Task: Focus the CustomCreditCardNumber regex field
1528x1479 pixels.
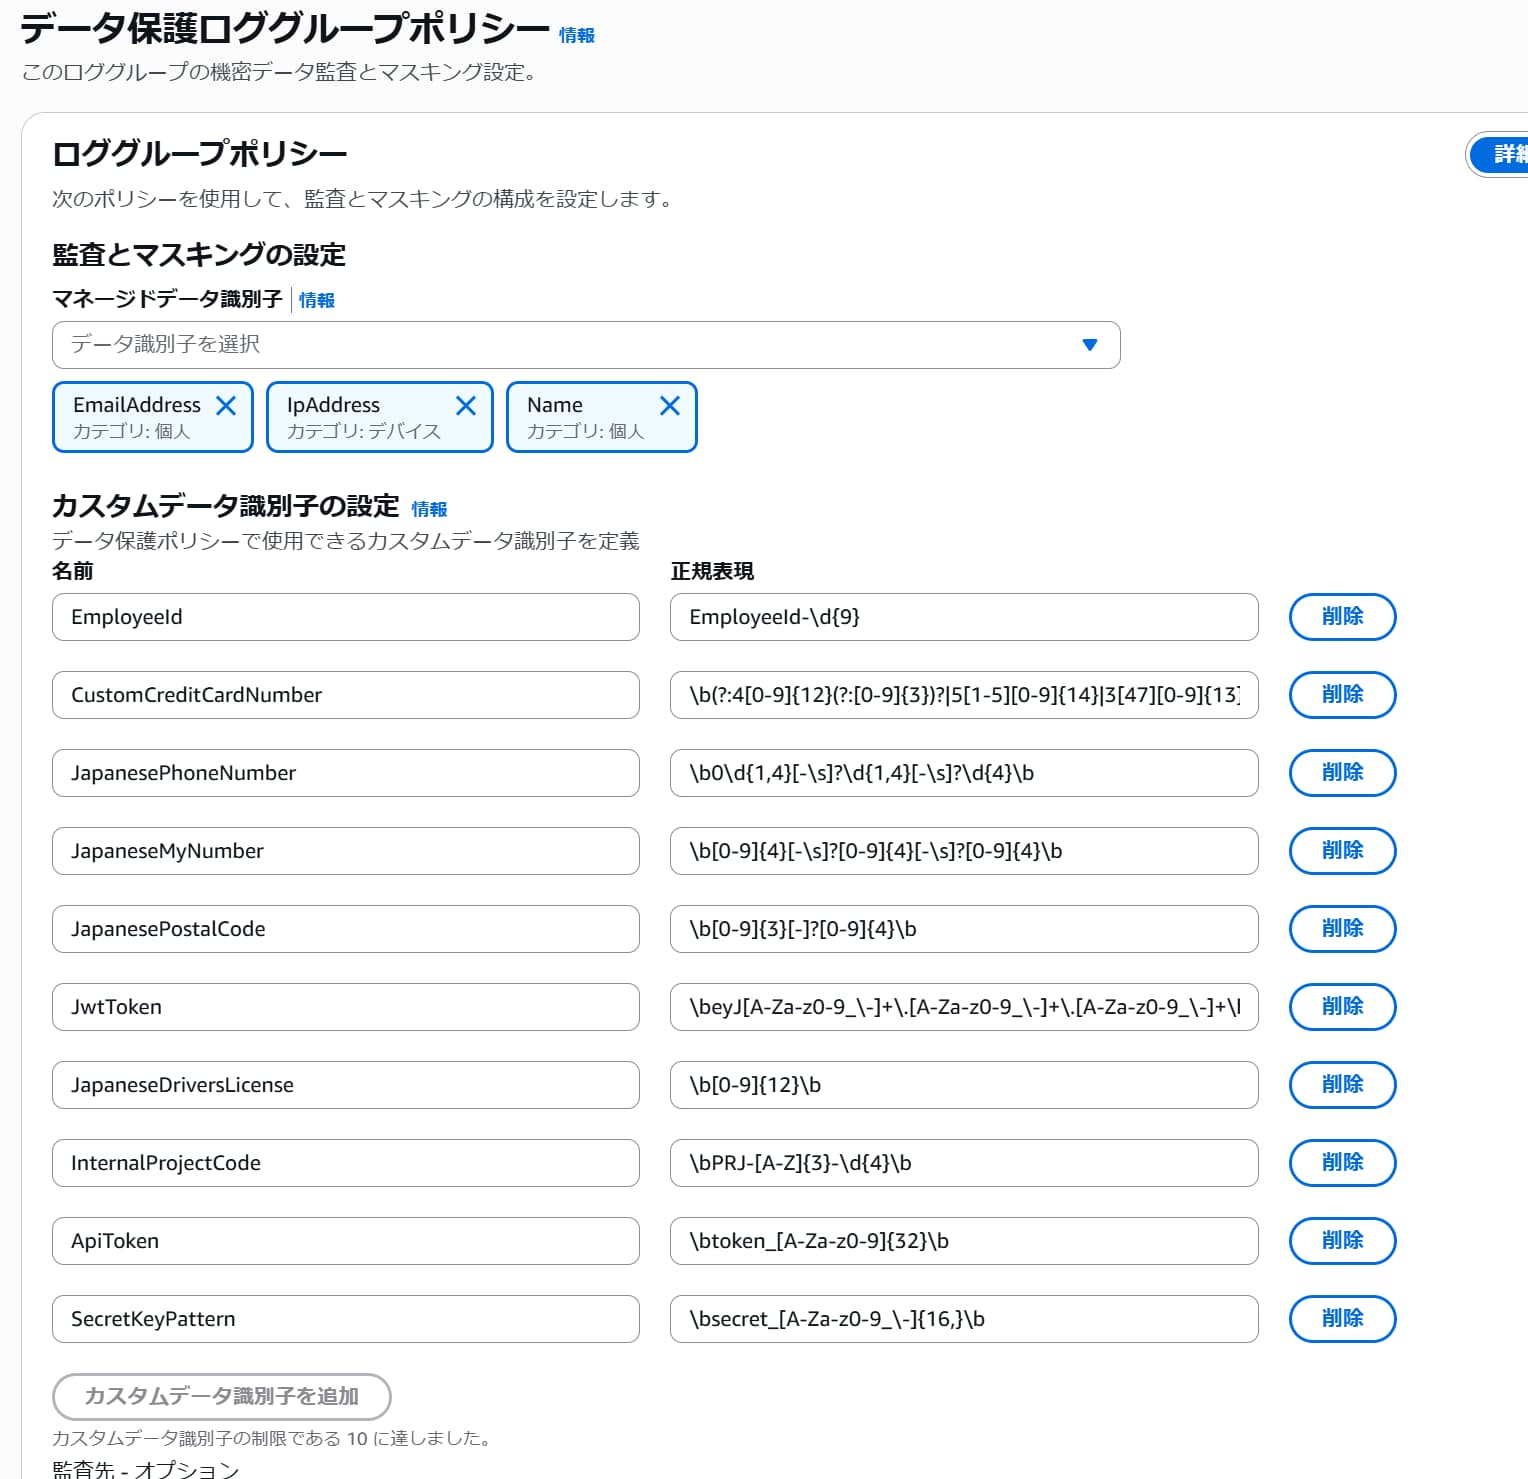Action: click(x=964, y=695)
